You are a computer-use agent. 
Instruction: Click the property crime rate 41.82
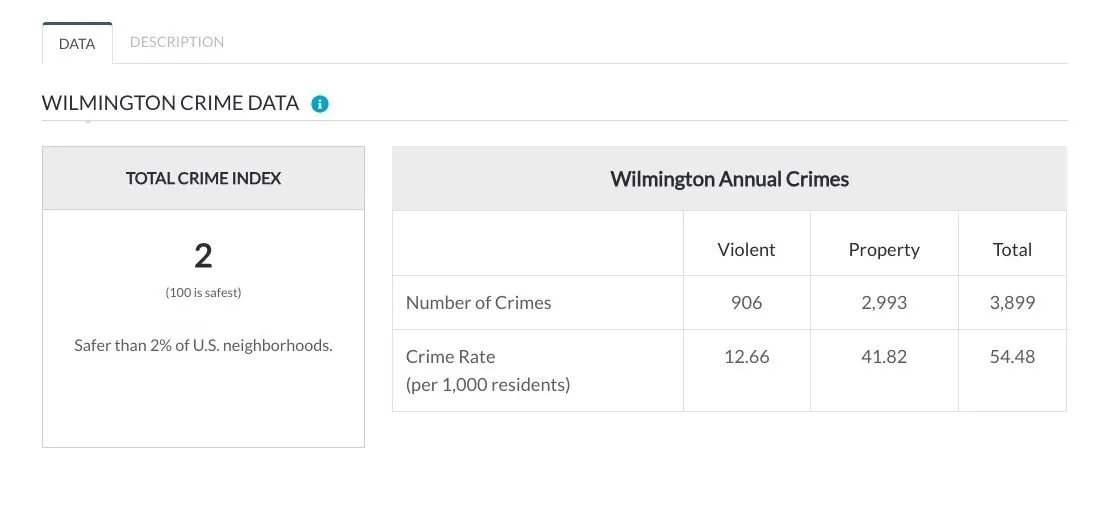884,357
